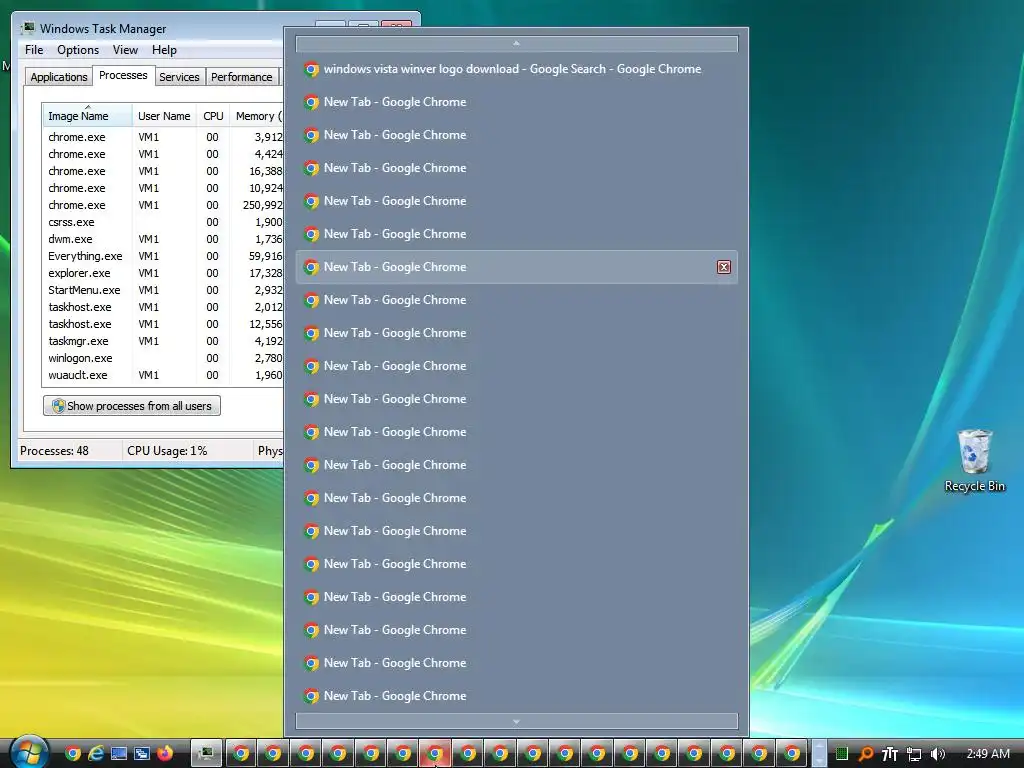This screenshot has width=1024, height=768.
Task: Open the Options menu in Task Manager
Action: click(78, 50)
